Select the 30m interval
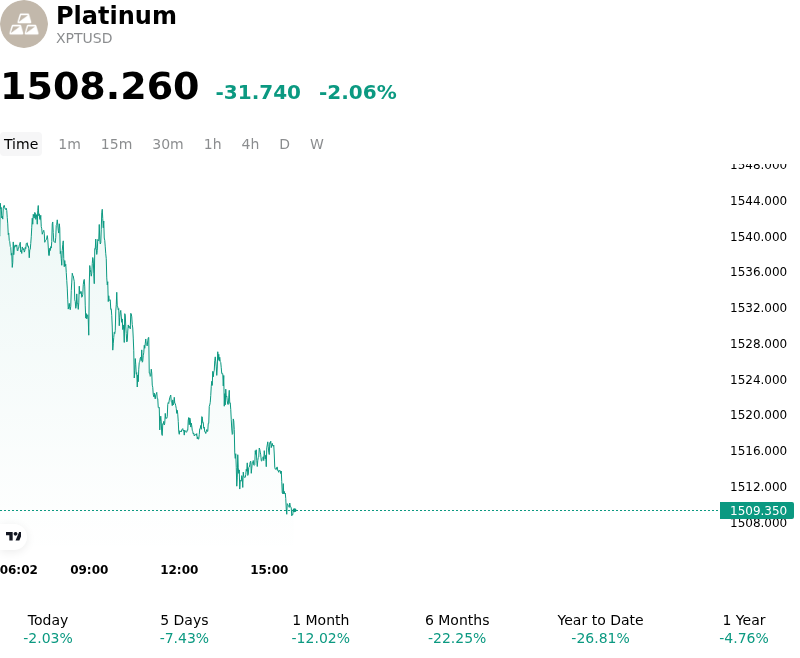This screenshot has height=658, width=800. tap(168, 144)
